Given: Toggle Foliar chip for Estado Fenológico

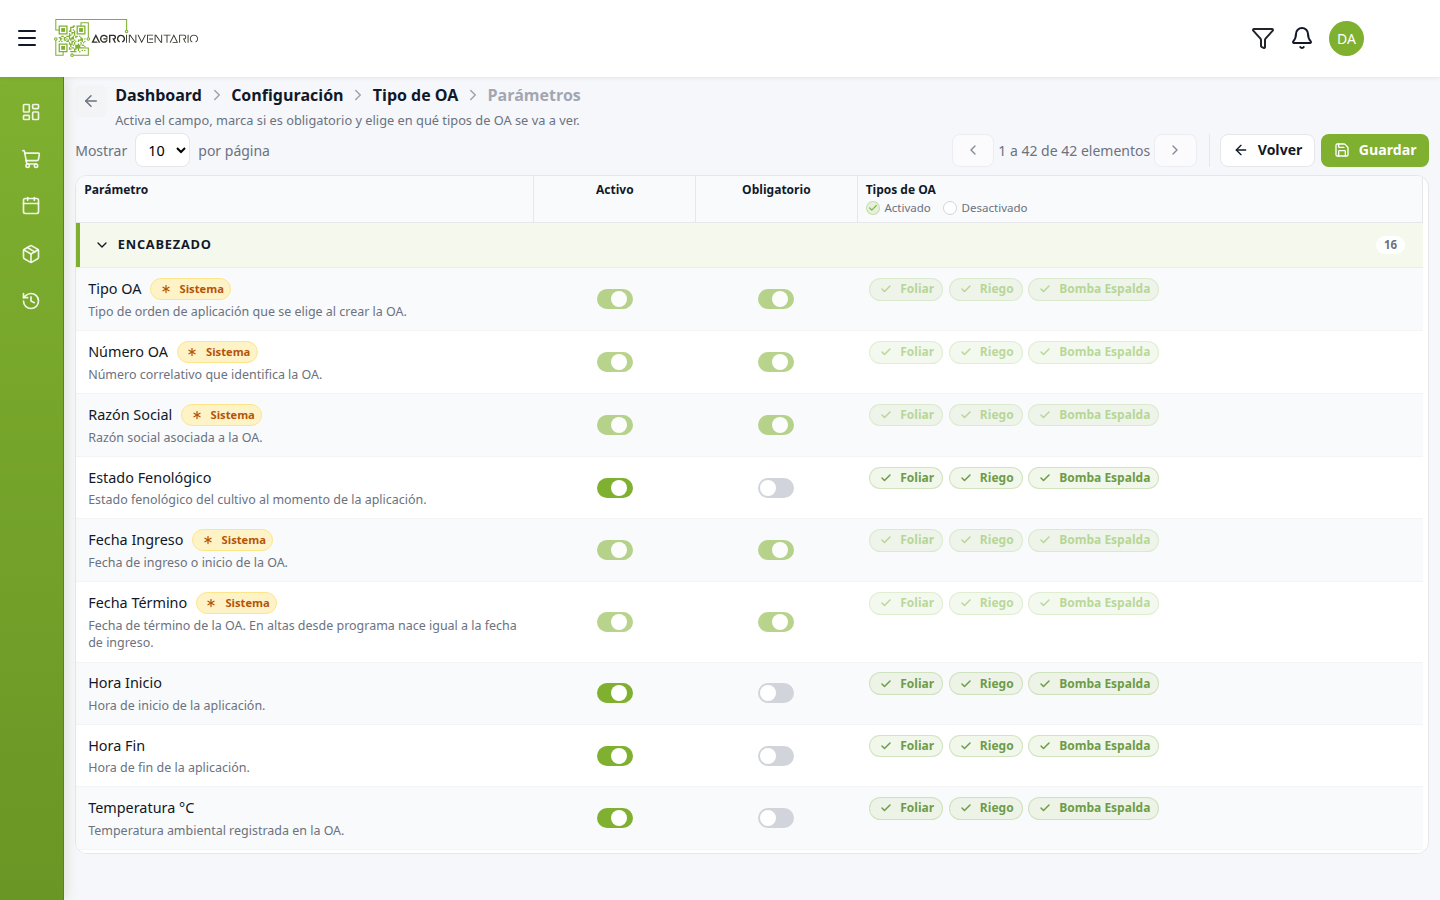Looking at the screenshot, I should tap(906, 478).
